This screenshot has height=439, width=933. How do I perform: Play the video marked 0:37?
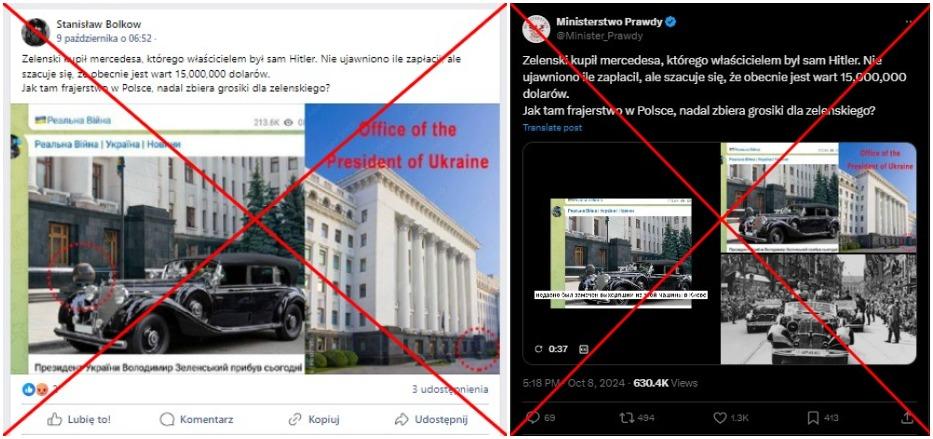(x=621, y=253)
